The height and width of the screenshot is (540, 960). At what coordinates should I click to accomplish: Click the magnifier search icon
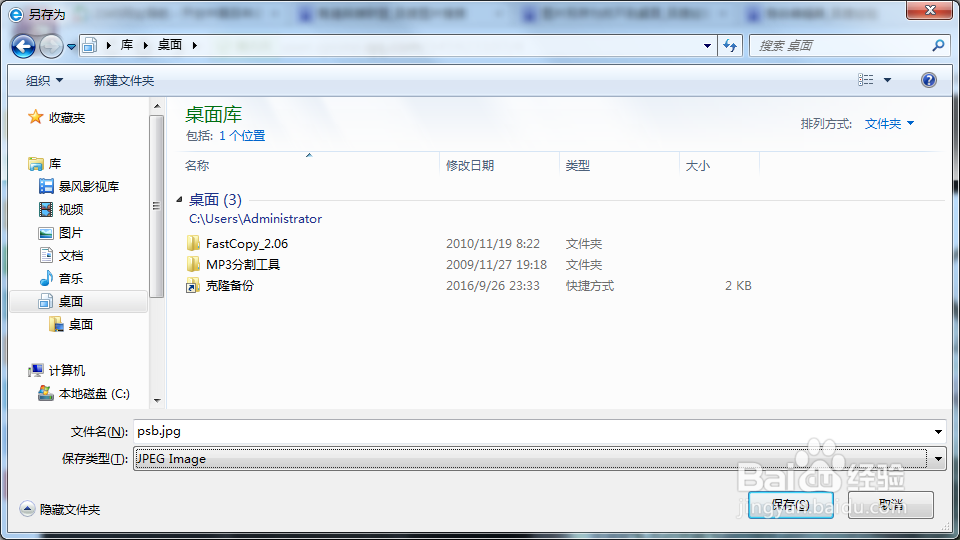click(x=938, y=45)
